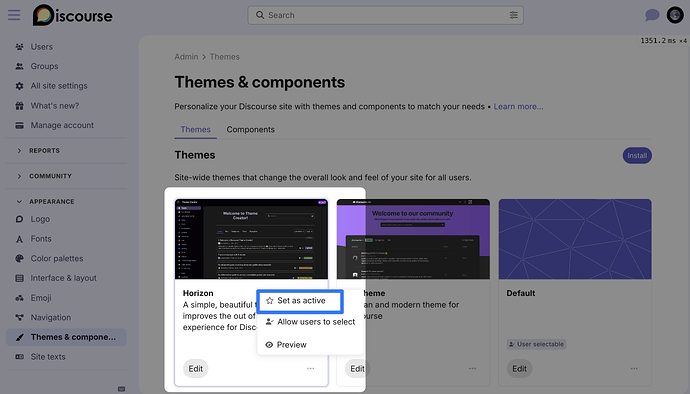Switch to the Components tab
690x394 pixels.
250,129
